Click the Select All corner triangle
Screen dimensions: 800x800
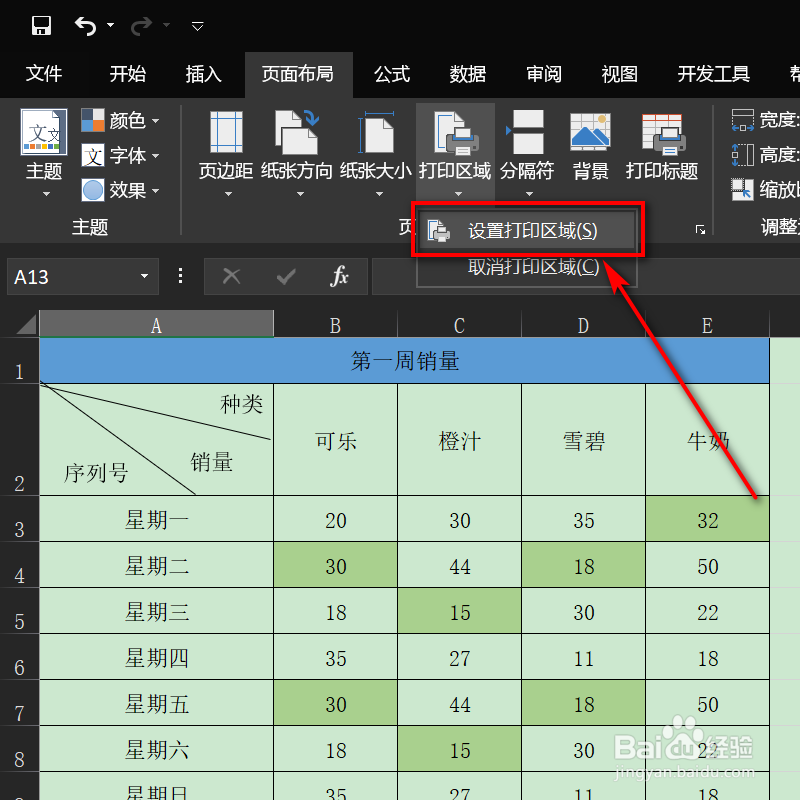(x=26, y=323)
